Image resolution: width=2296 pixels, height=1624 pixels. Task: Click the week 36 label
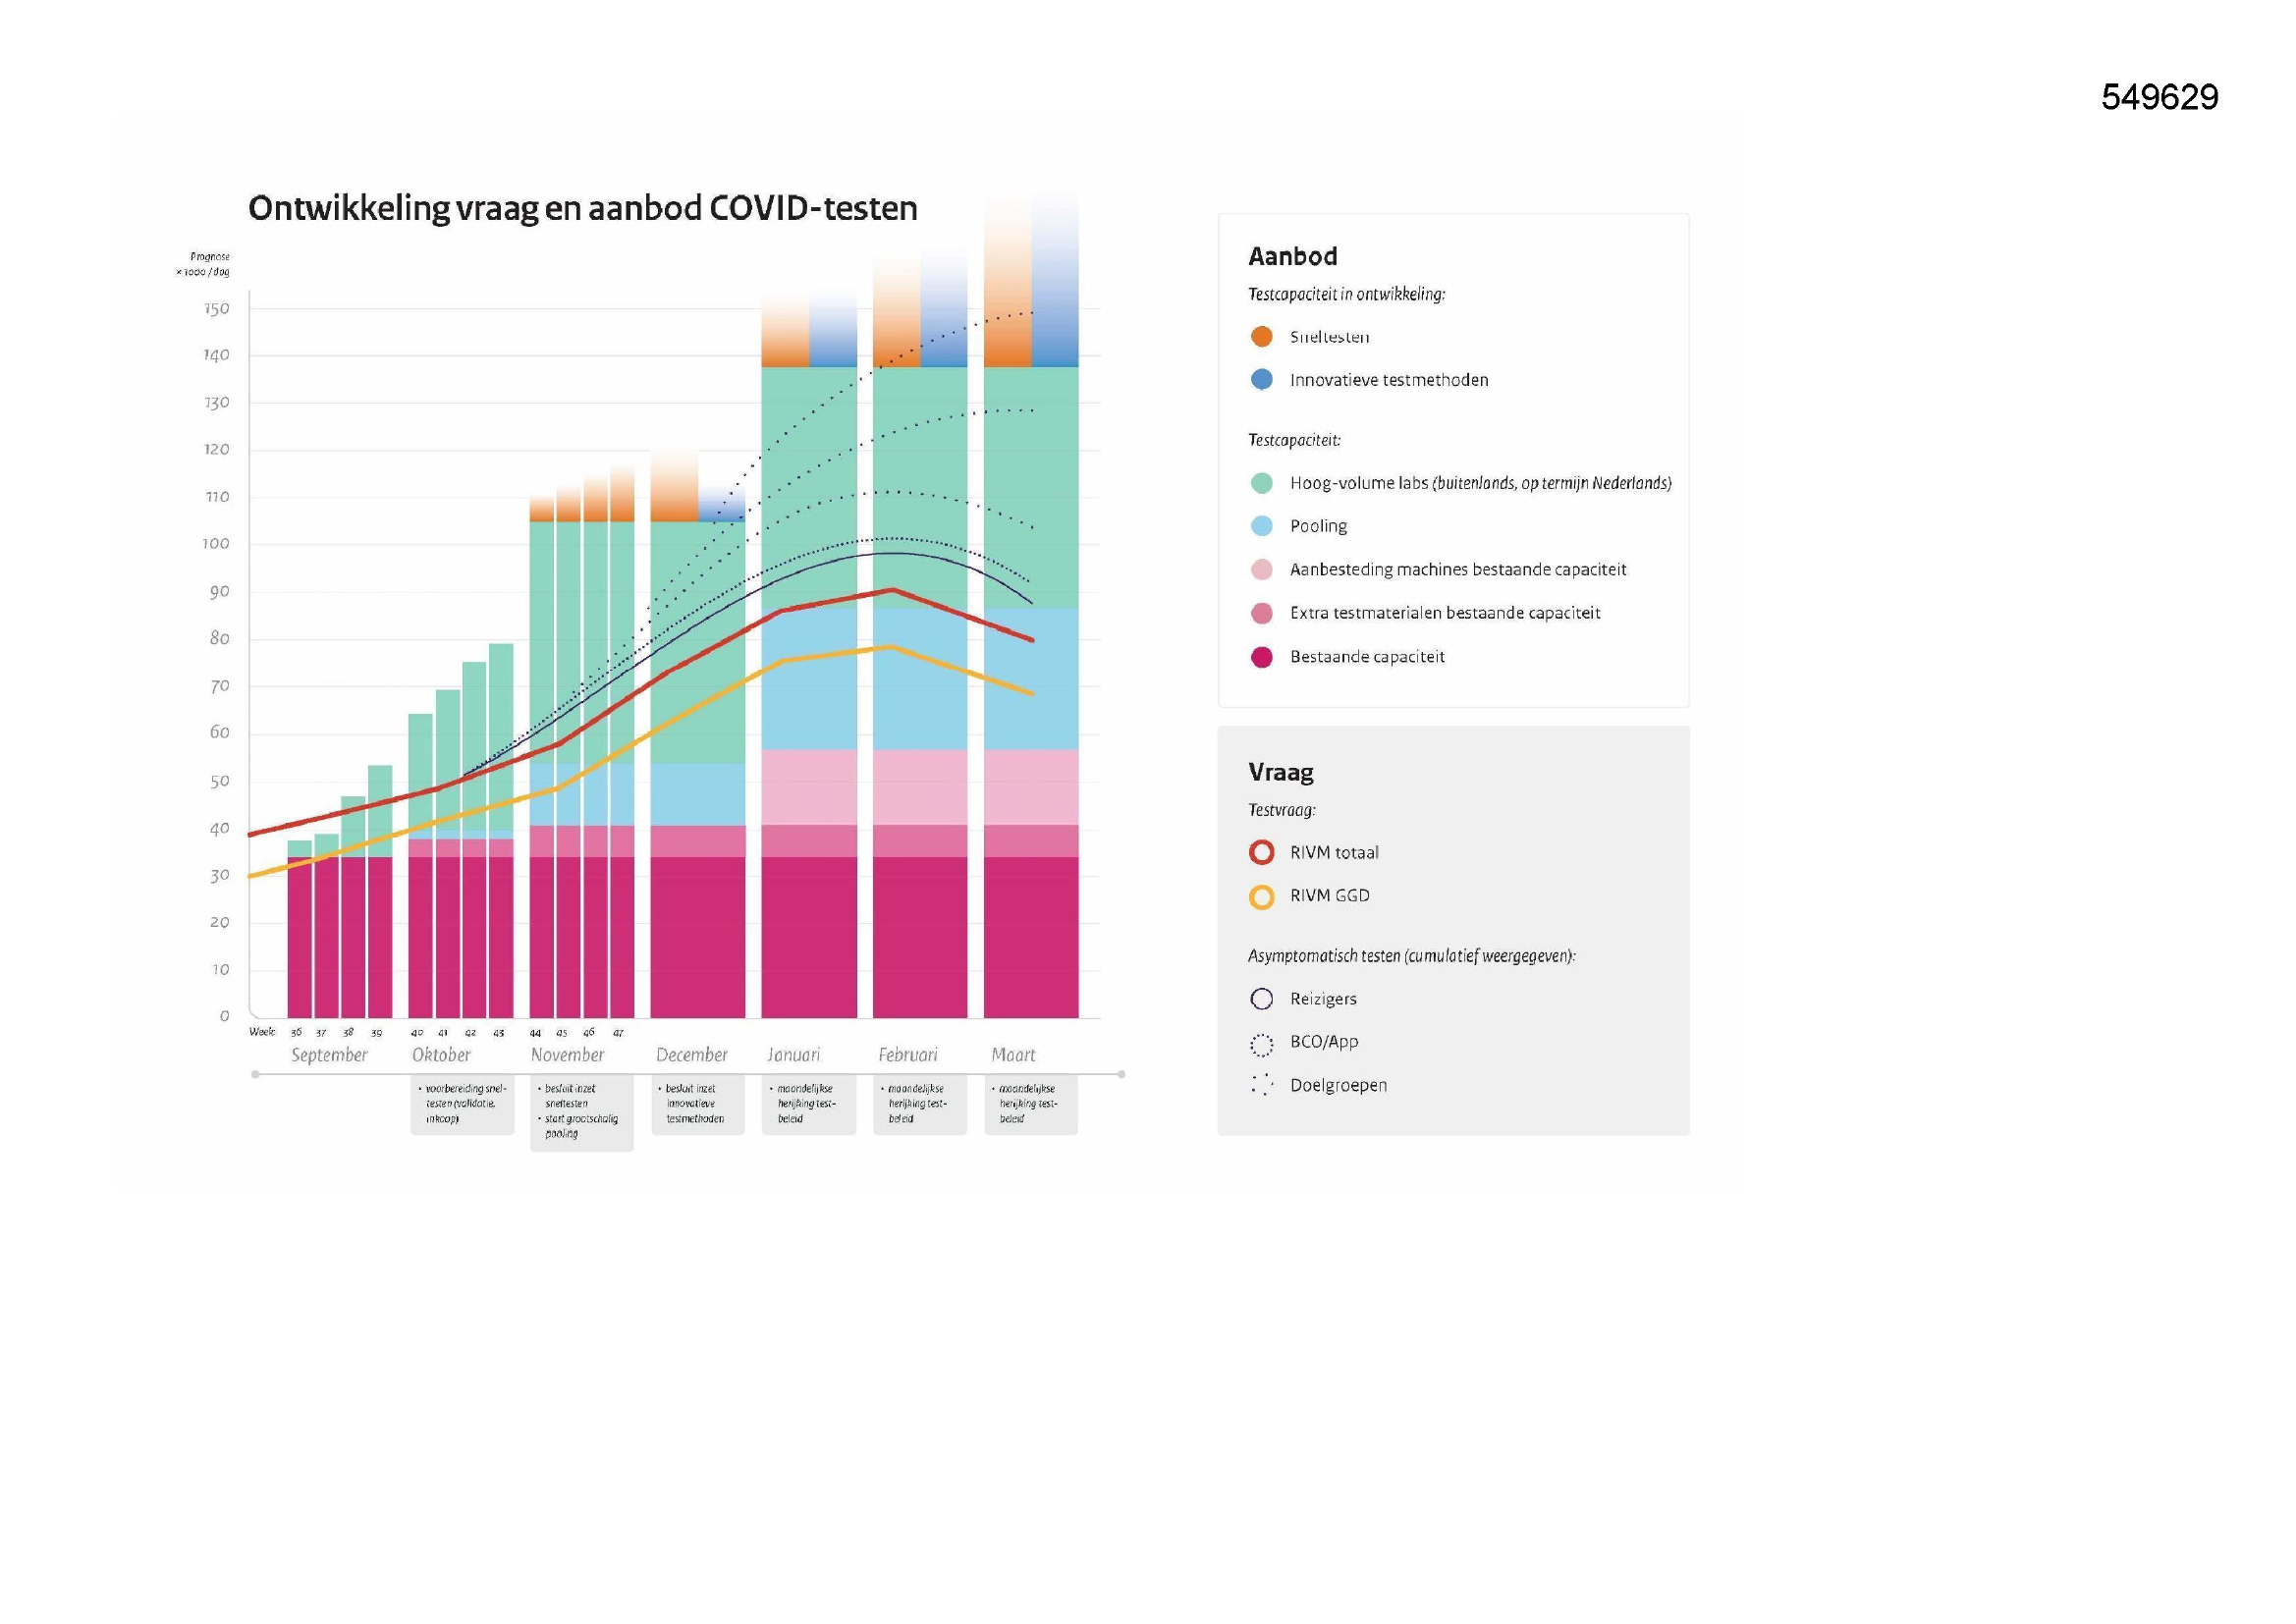coord(296,1032)
